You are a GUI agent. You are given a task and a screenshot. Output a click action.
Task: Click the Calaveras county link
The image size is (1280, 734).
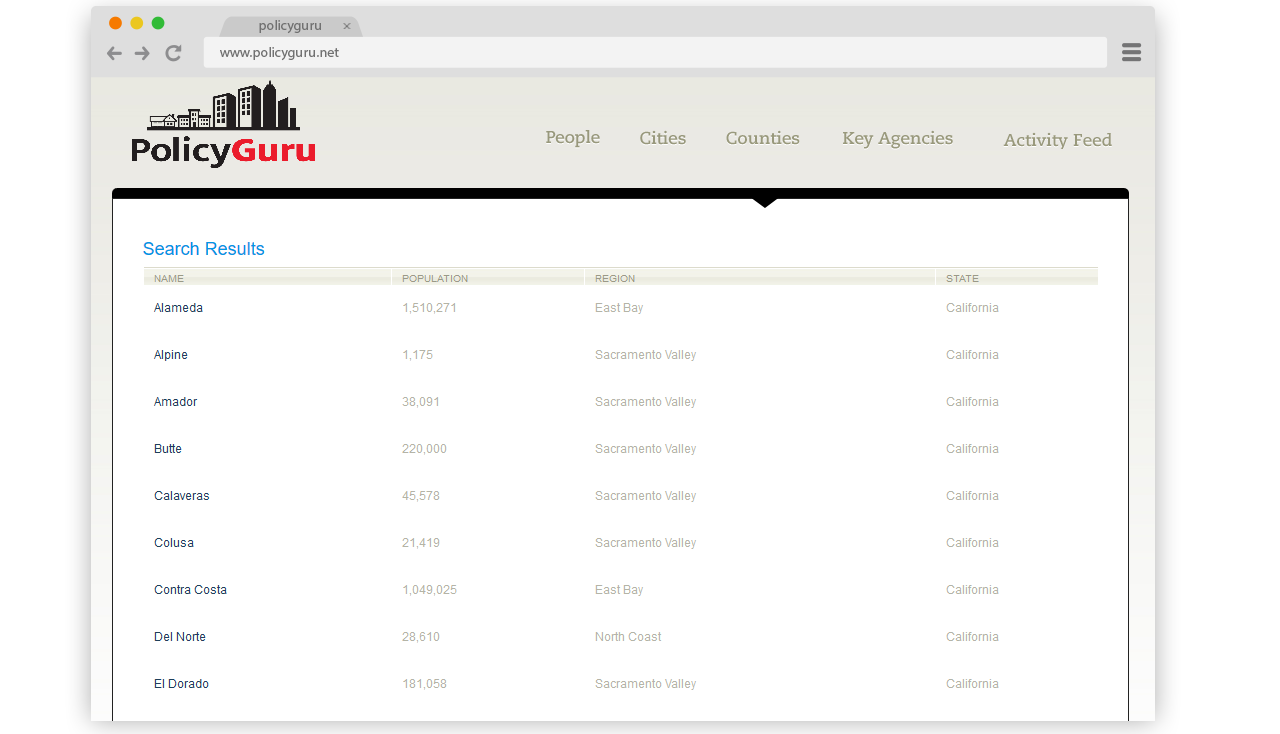pos(182,496)
